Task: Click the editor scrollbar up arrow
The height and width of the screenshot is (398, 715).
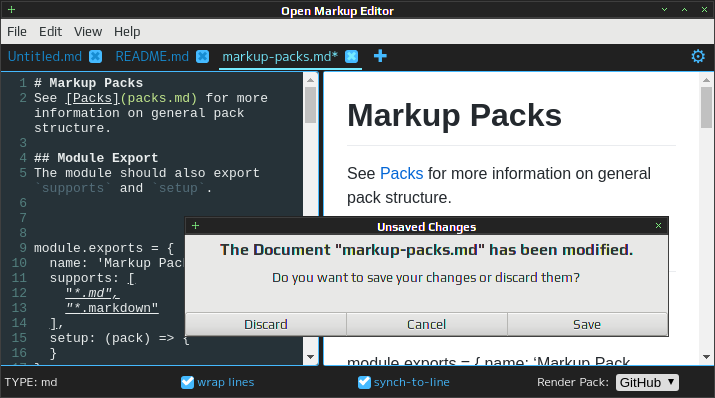Action: (311, 80)
